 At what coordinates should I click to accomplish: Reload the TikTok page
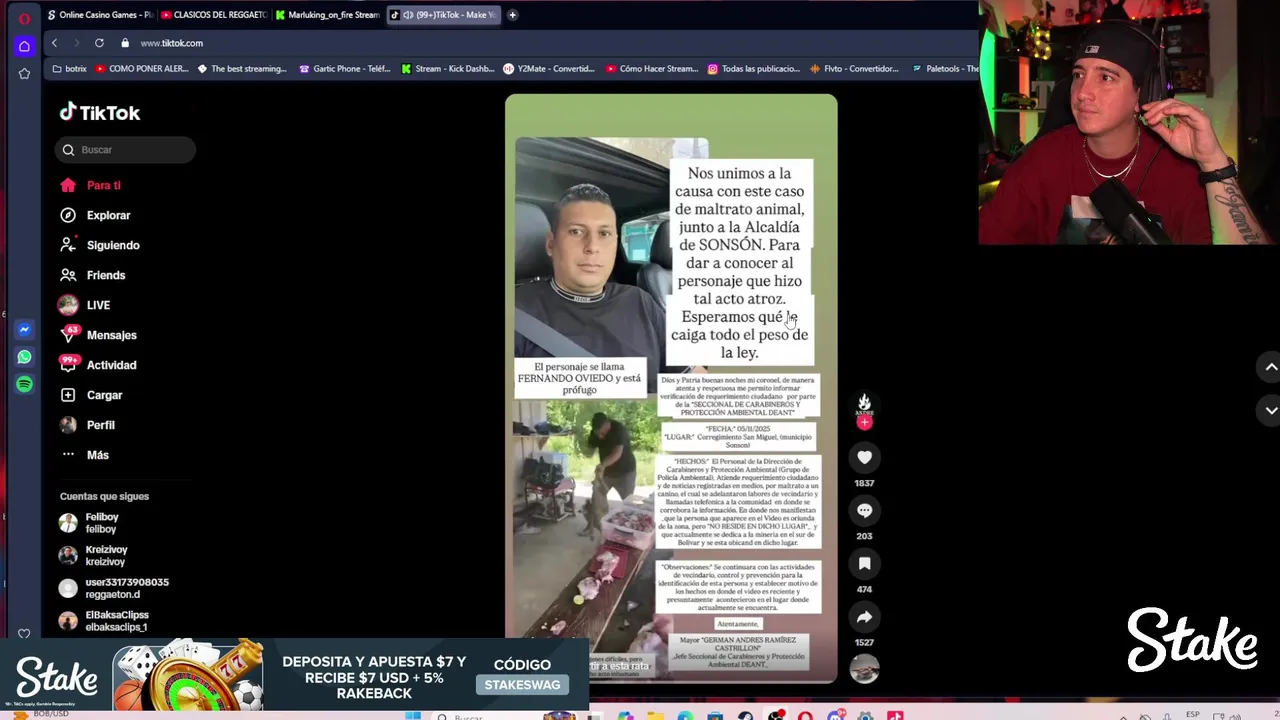(99, 43)
